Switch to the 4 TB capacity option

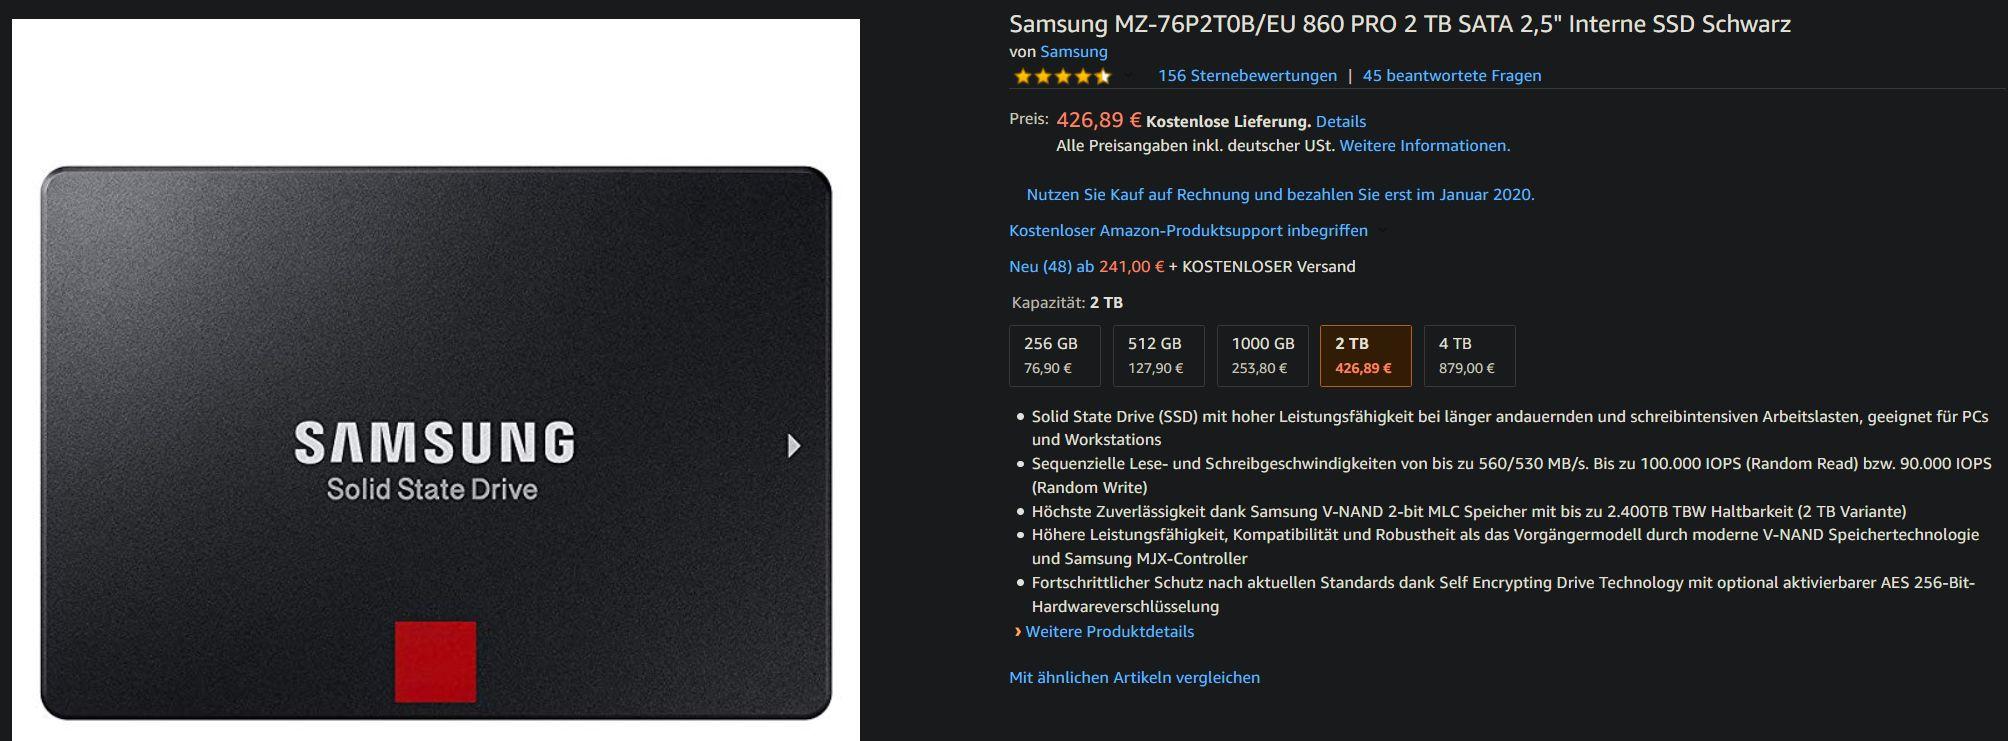coord(1470,356)
